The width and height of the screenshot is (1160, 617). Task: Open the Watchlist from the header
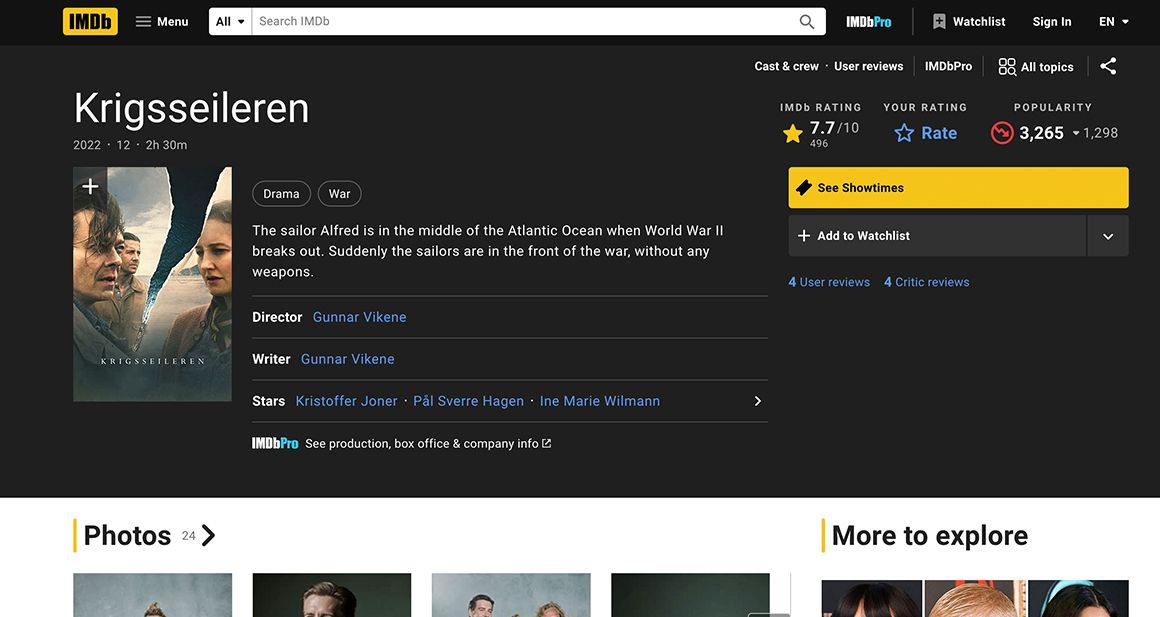(x=968, y=21)
